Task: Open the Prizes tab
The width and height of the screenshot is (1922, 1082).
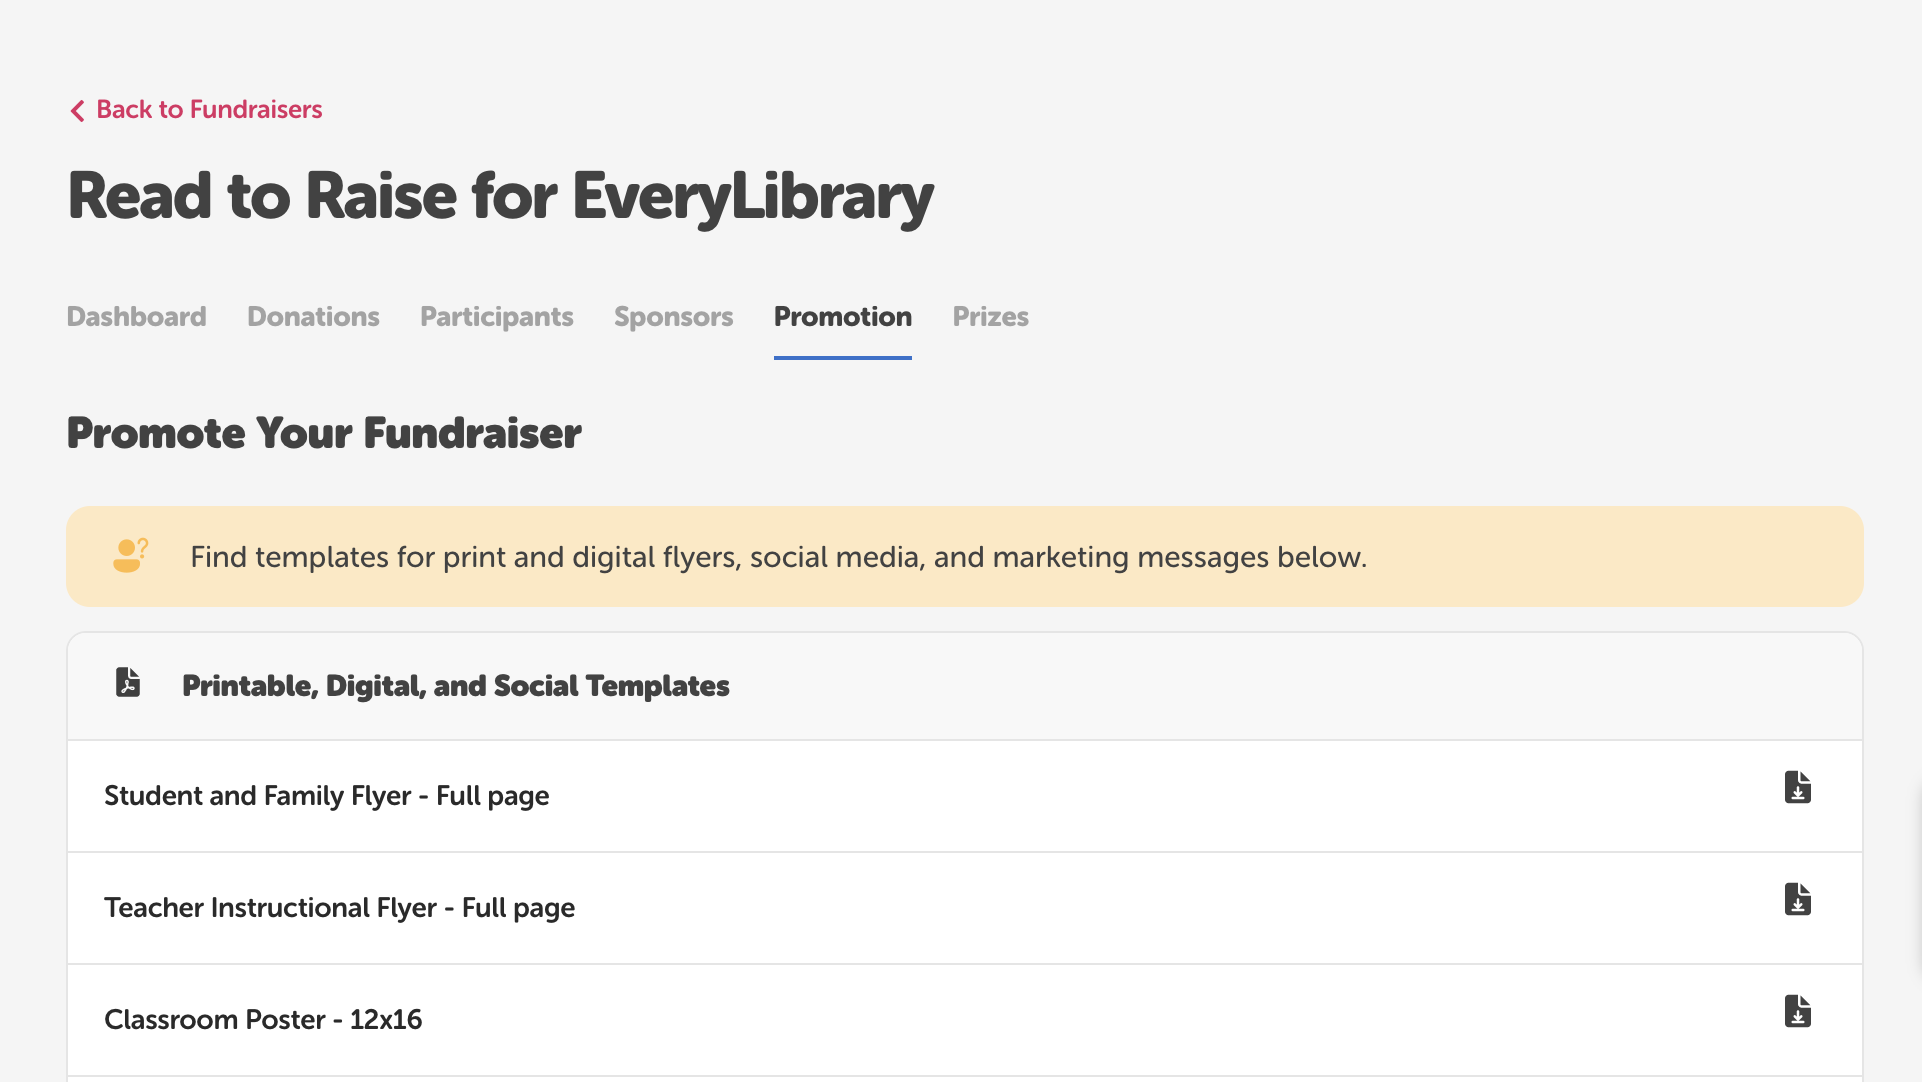Action: [990, 317]
